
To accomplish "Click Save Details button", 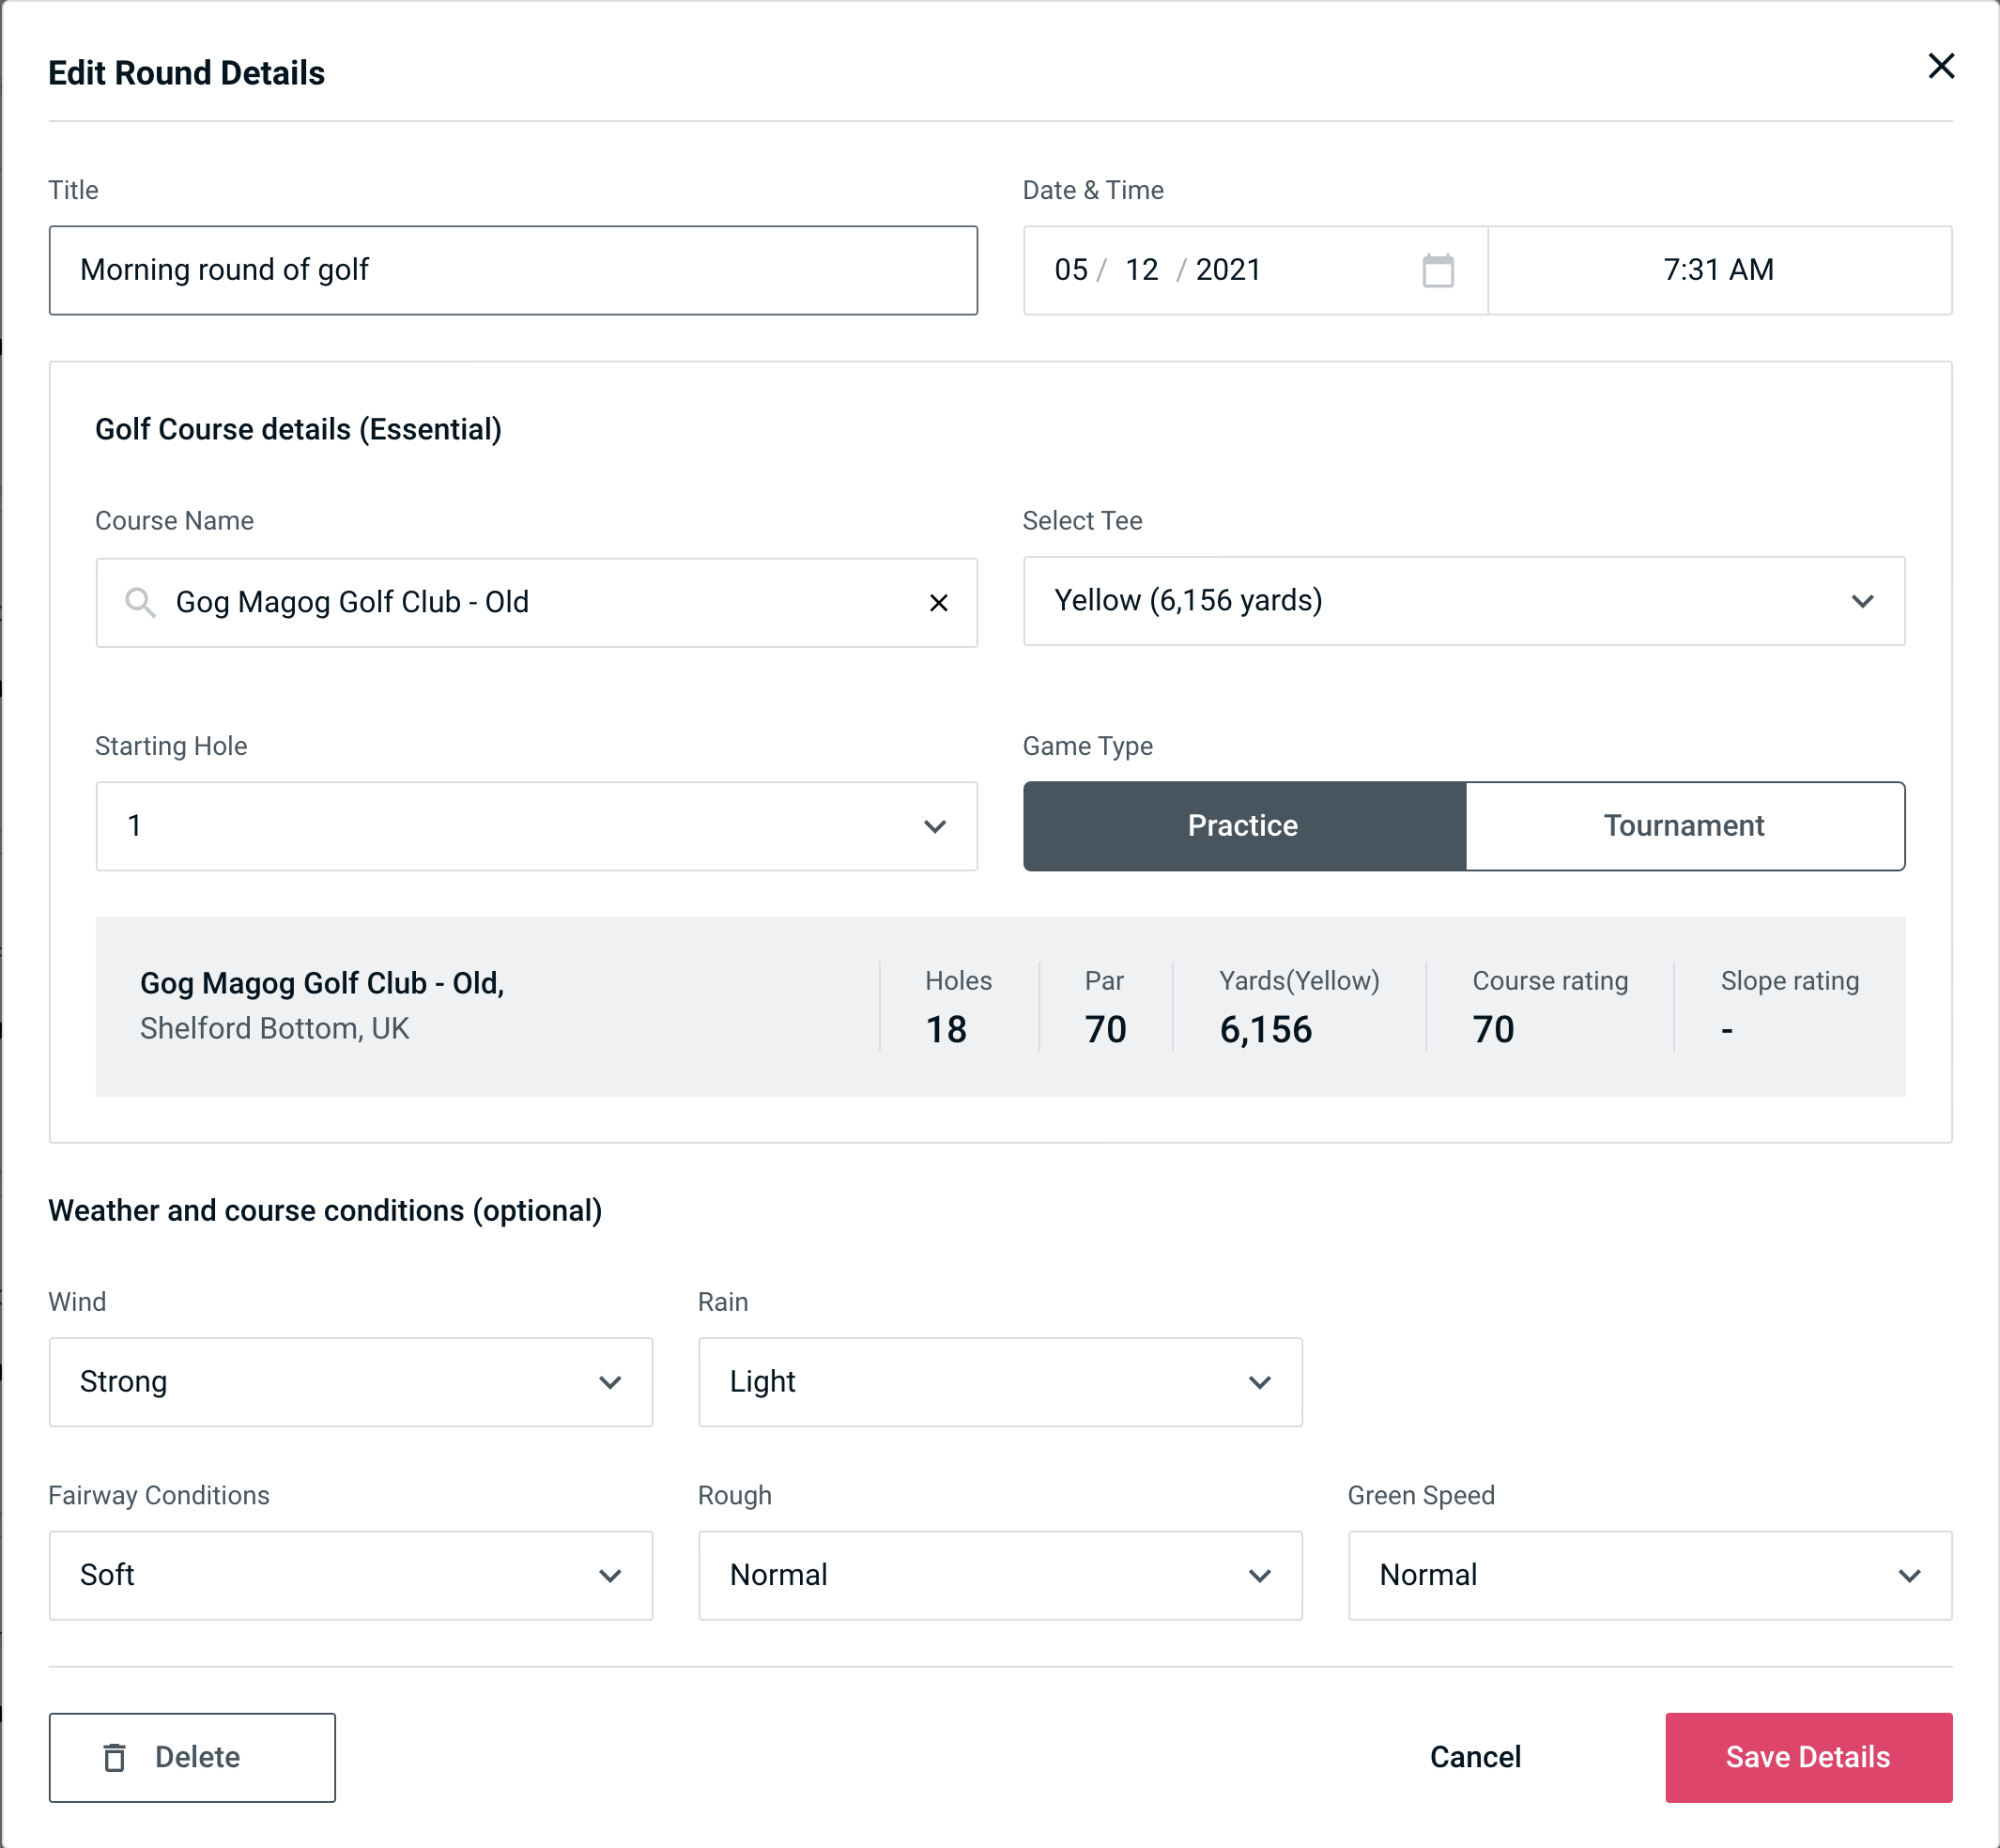I will [x=1807, y=1756].
